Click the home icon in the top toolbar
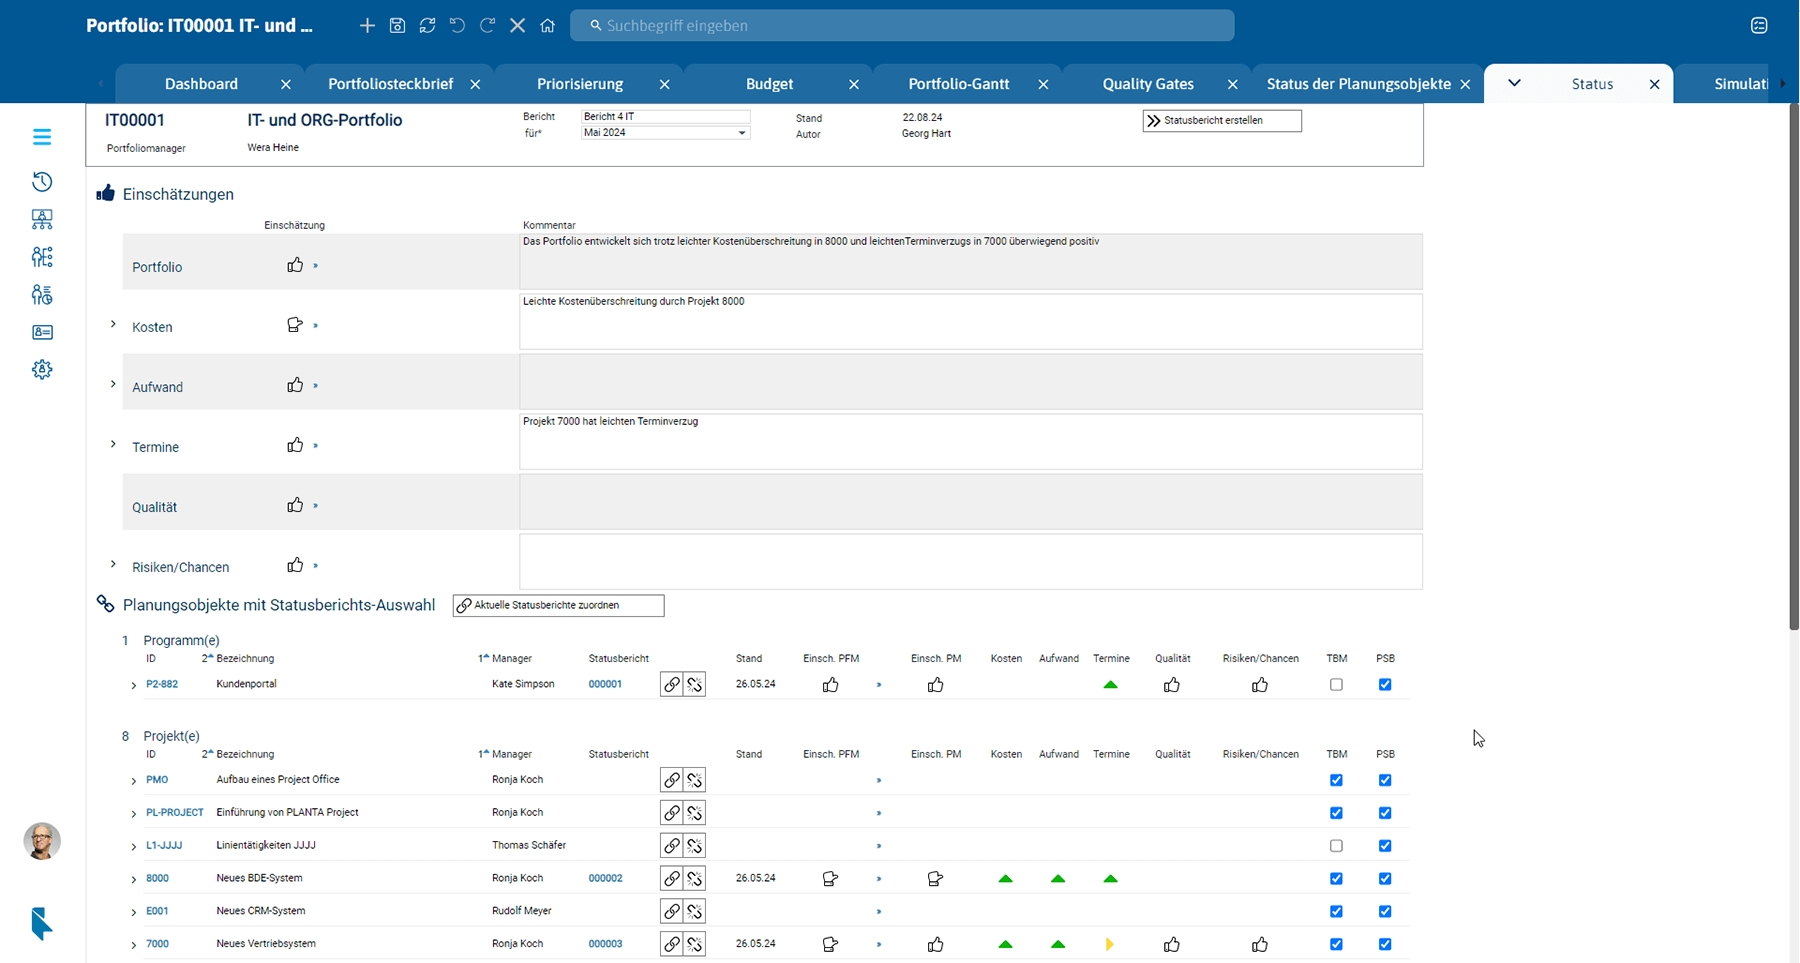The width and height of the screenshot is (1800, 963). pos(547,26)
